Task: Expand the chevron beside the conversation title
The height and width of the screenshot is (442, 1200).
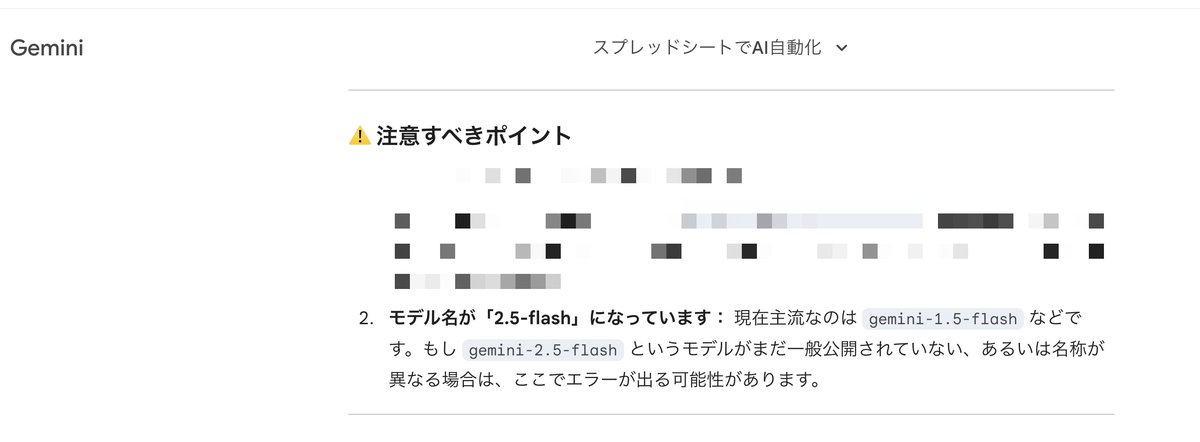Action: pos(841,48)
